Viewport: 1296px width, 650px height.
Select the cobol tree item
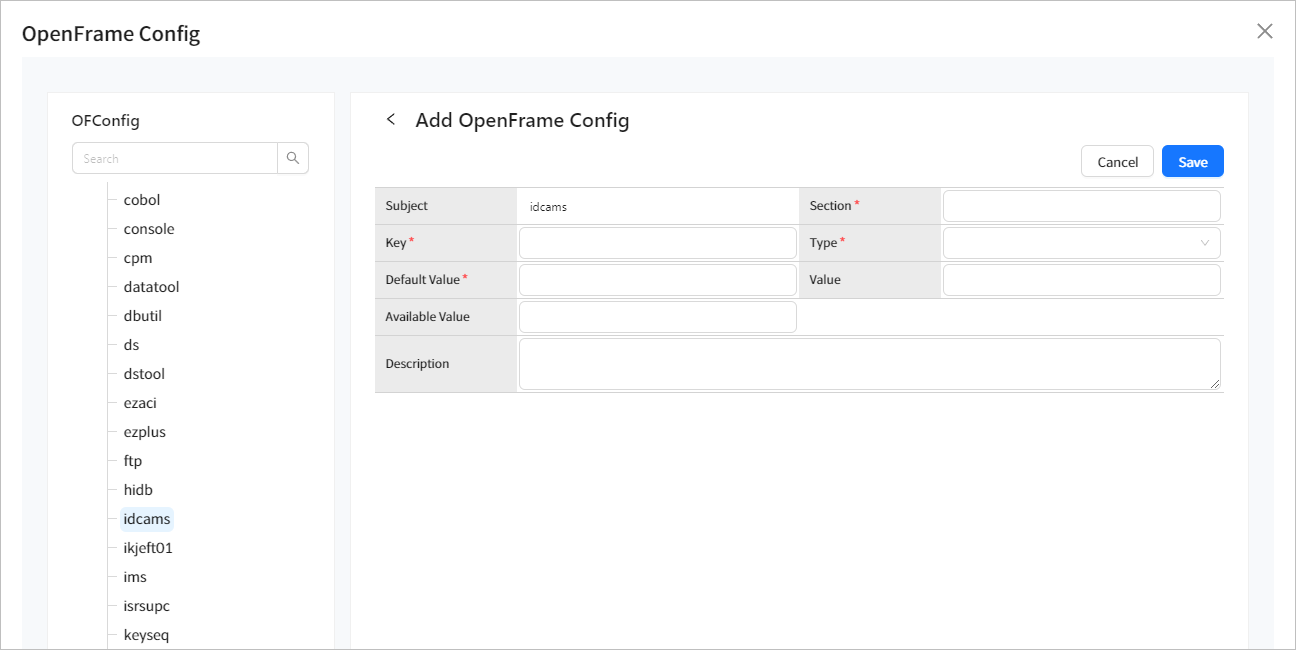(141, 199)
